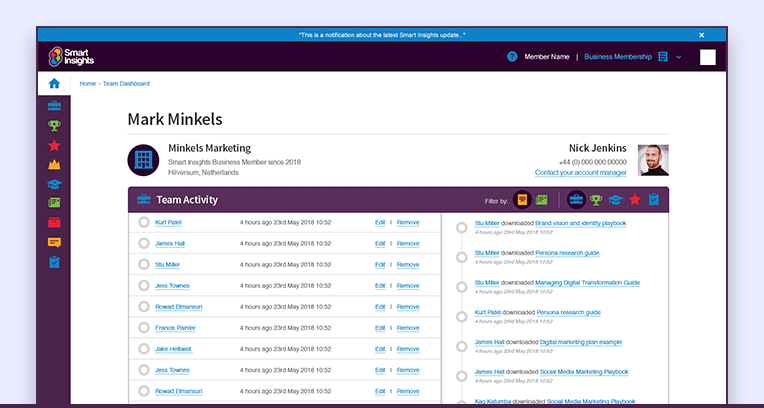
Task: Filter Team Activity by the trophy icon
Action: click(x=596, y=199)
